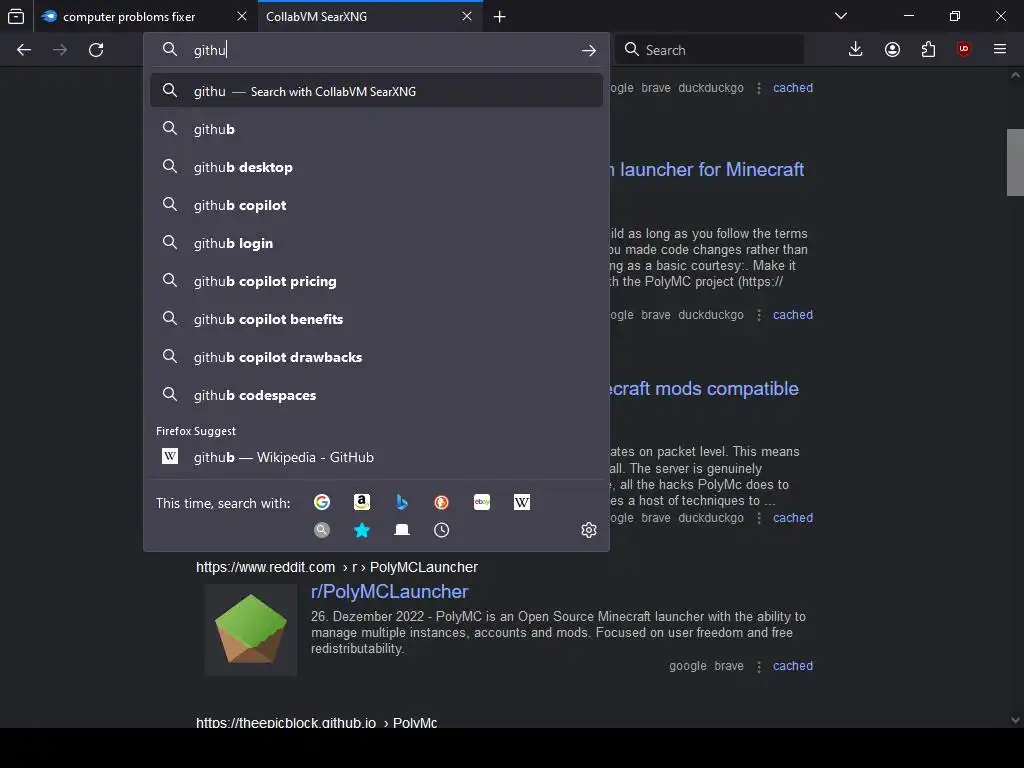Select the github copilot suggestion
This screenshot has height=768, width=1024.
coord(376,205)
